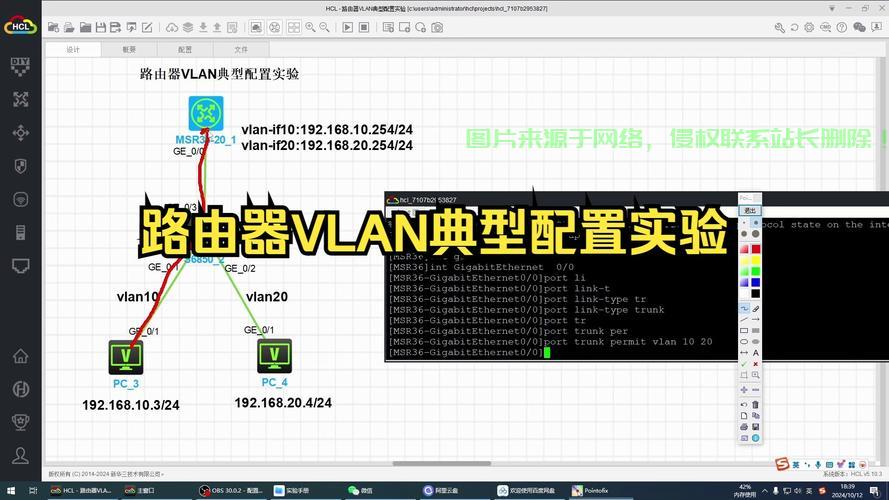Click the edit note pencil icon in toolbar
This screenshot has width=889, height=500.
tap(147, 27)
